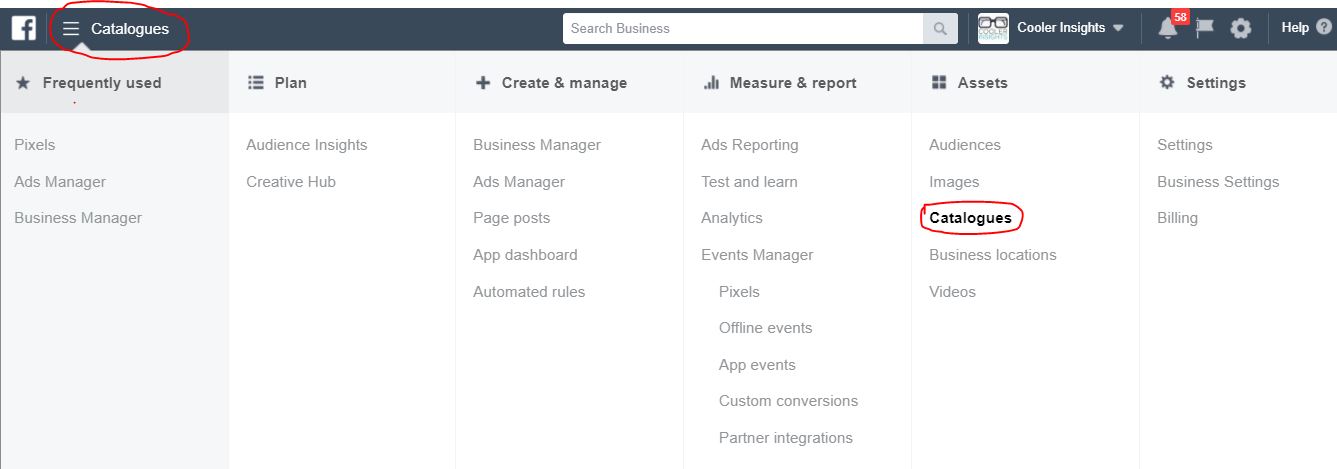Open Audience Insights under Plan

(307, 145)
